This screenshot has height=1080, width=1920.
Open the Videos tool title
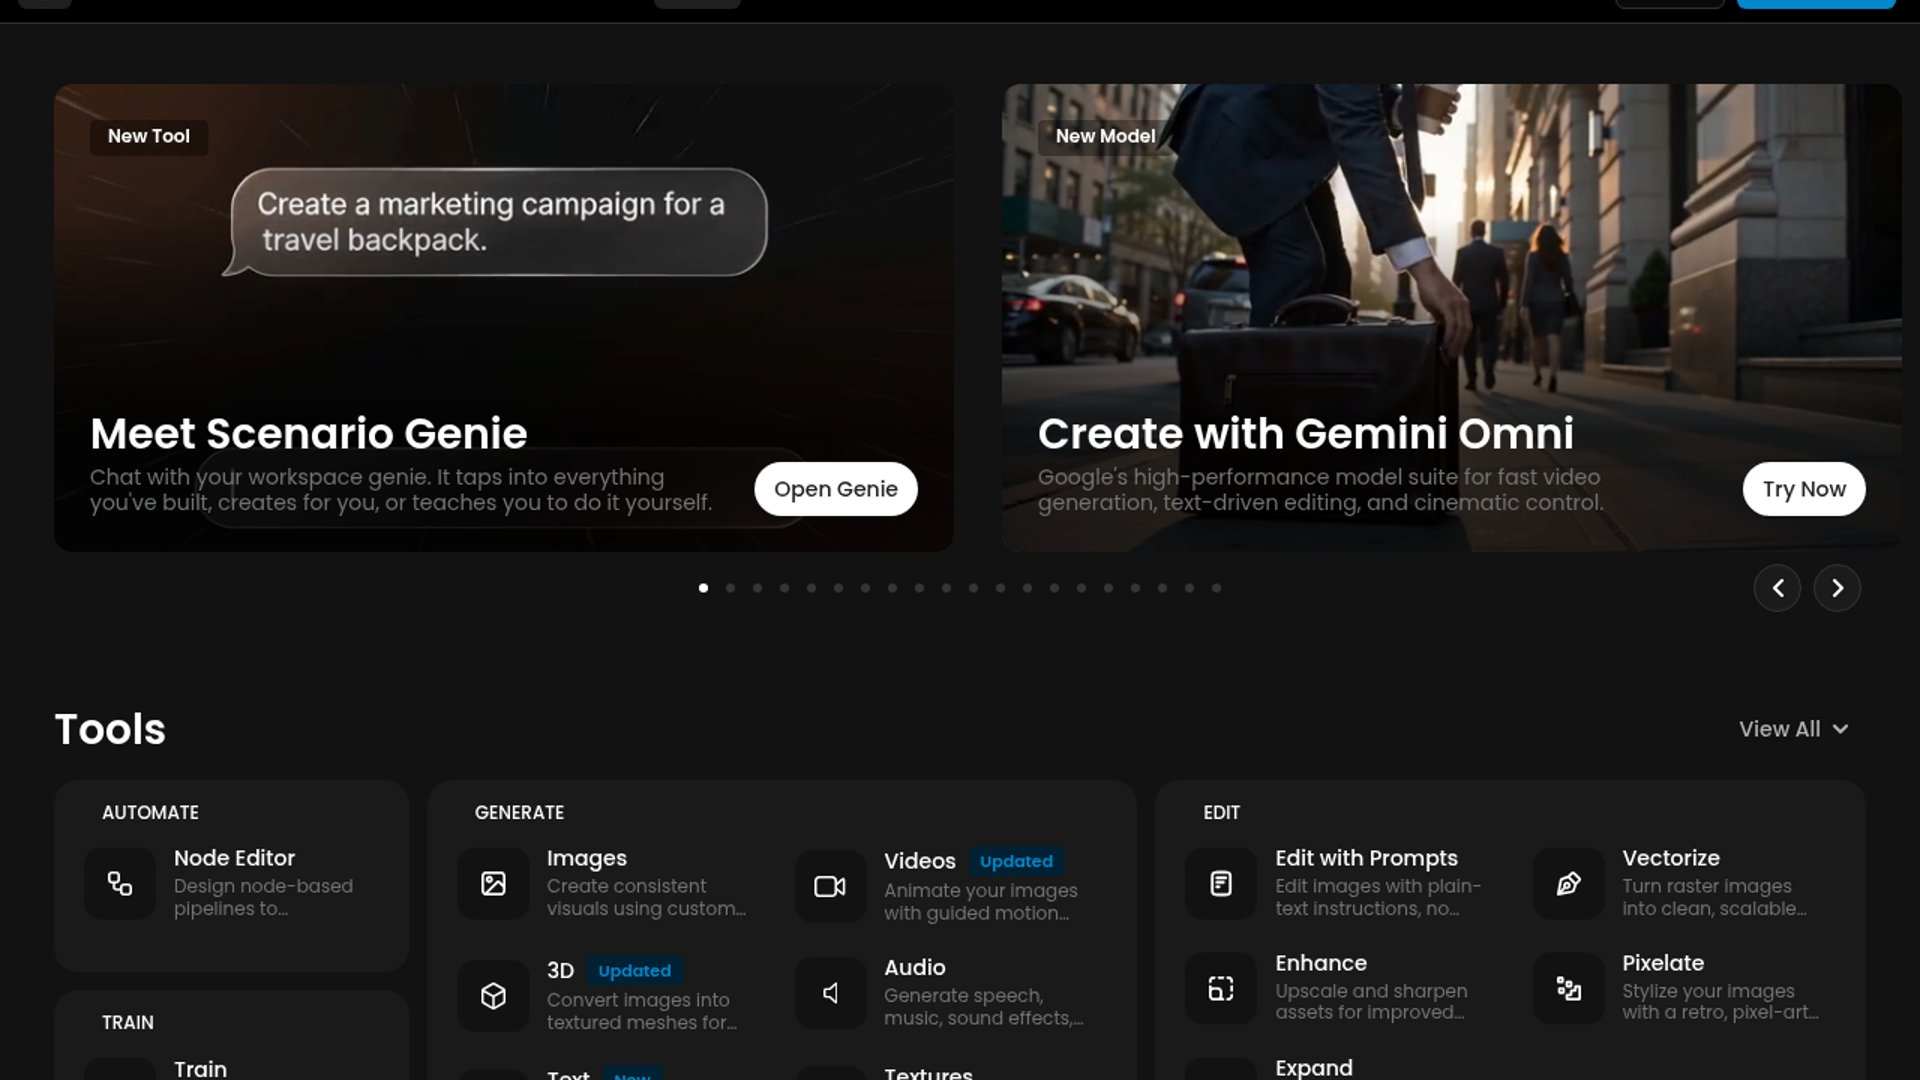[920, 861]
